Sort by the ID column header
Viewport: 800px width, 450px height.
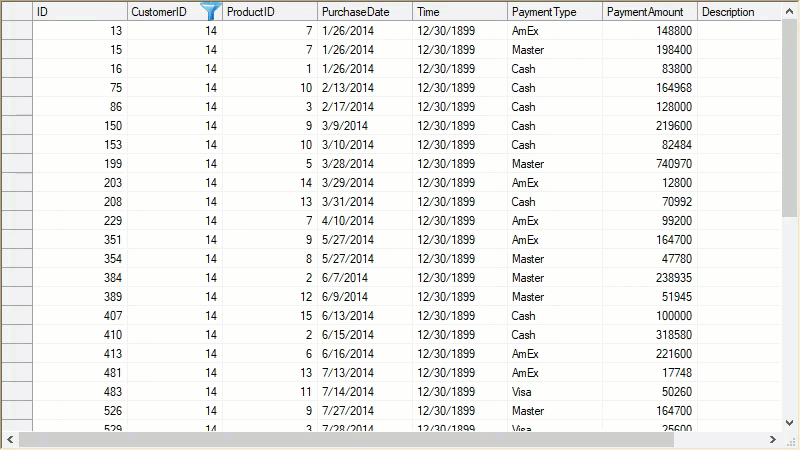click(x=80, y=12)
